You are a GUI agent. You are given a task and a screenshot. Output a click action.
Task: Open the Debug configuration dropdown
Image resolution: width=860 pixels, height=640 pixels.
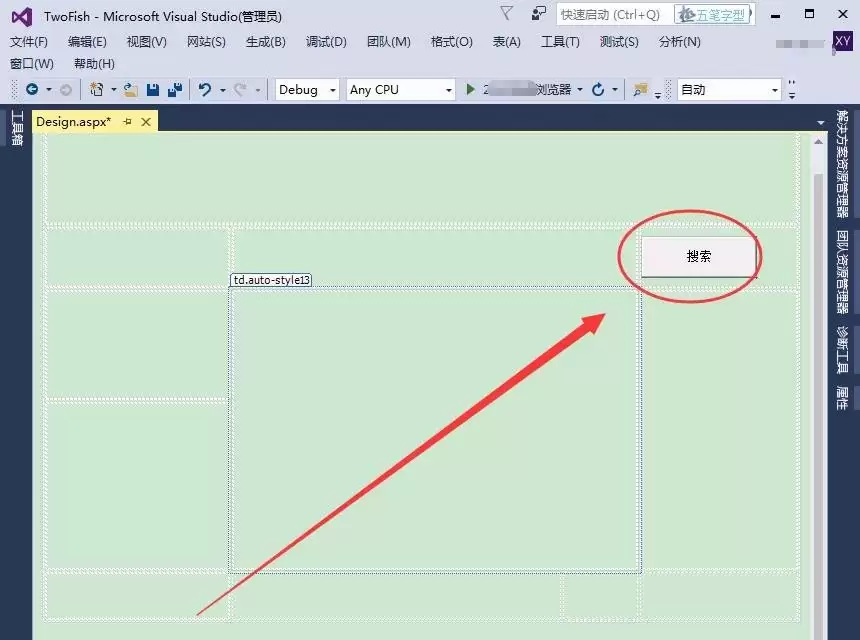pyautogui.click(x=307, y=90)
